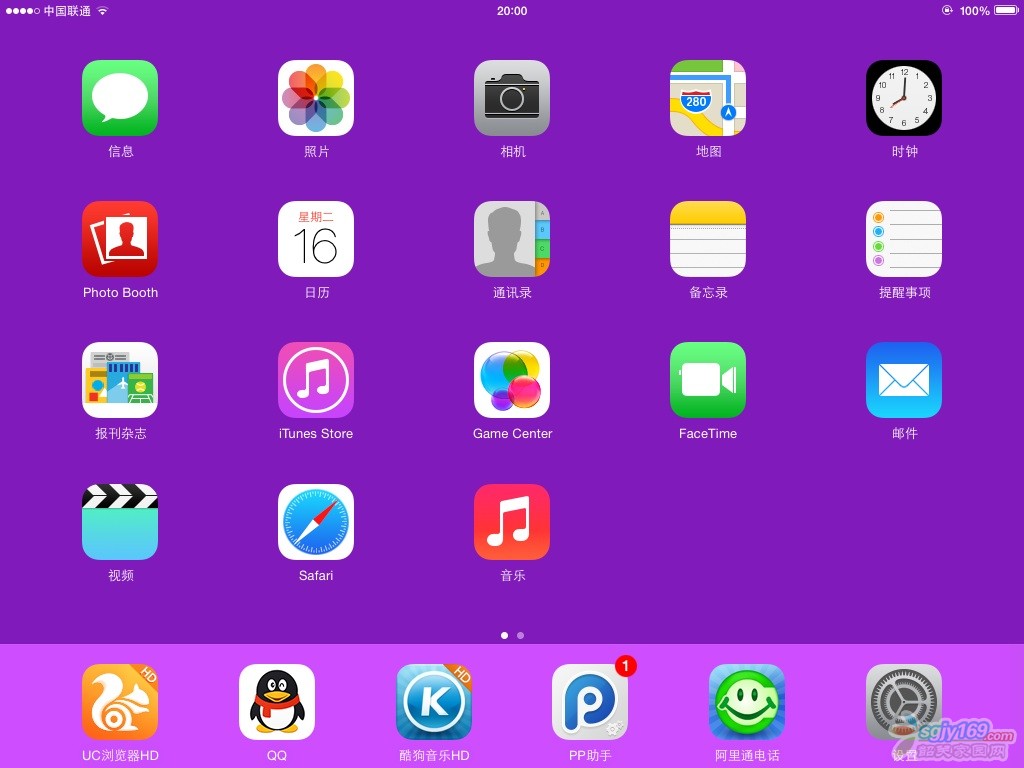Open the Contacts app (通讯录)
The width and height of the screenshot is (1024, 768).
[512, 239]
